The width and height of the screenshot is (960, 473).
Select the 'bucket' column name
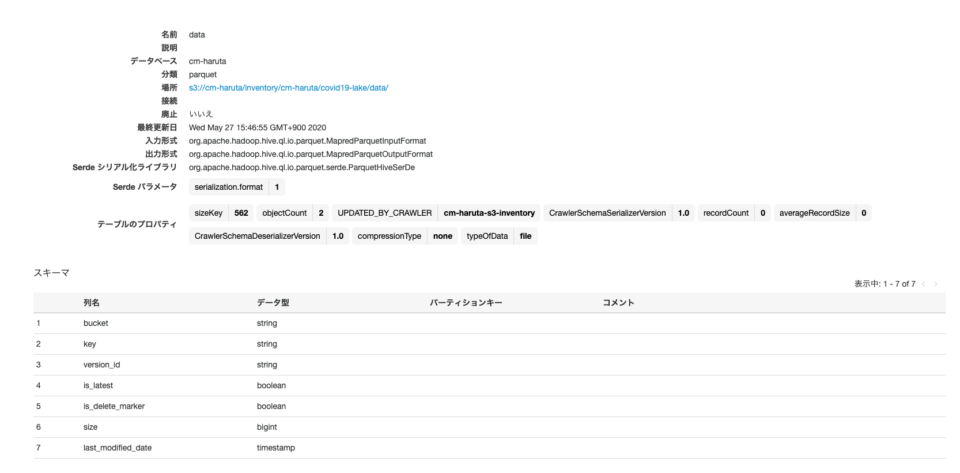coord(96,323)
